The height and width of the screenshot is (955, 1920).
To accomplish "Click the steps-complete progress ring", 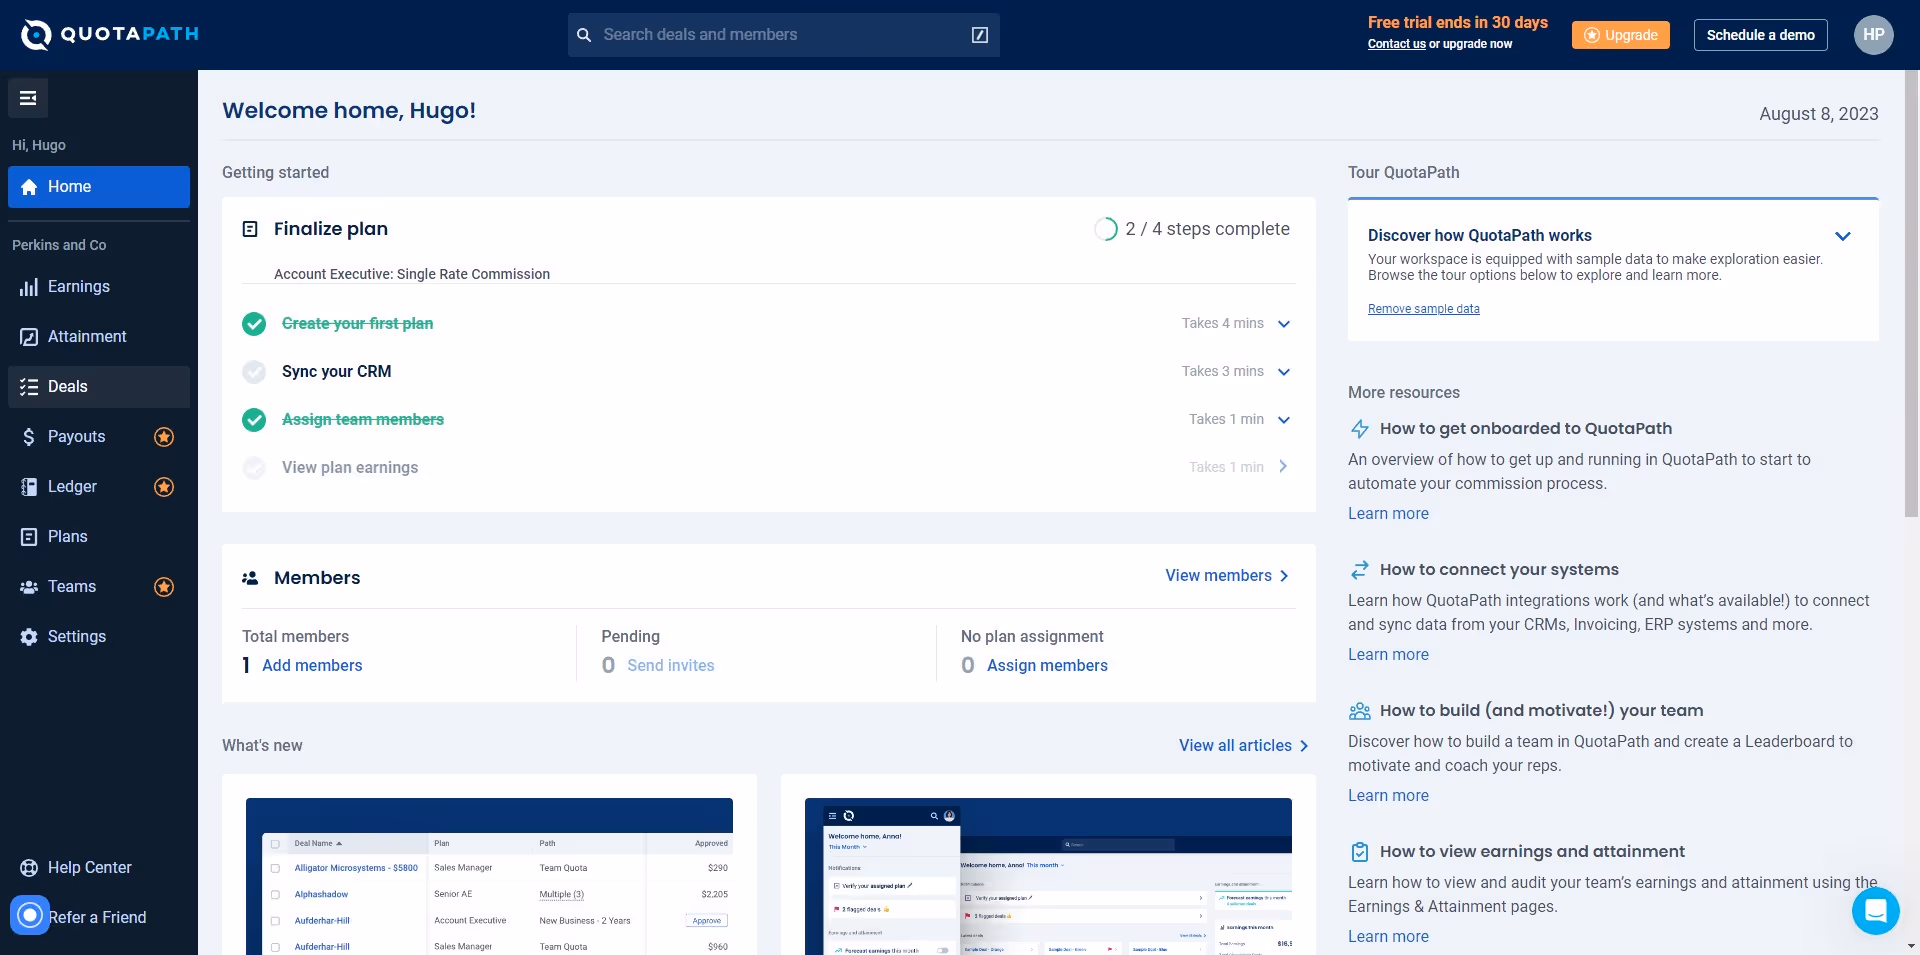I will coord(1105,229).
